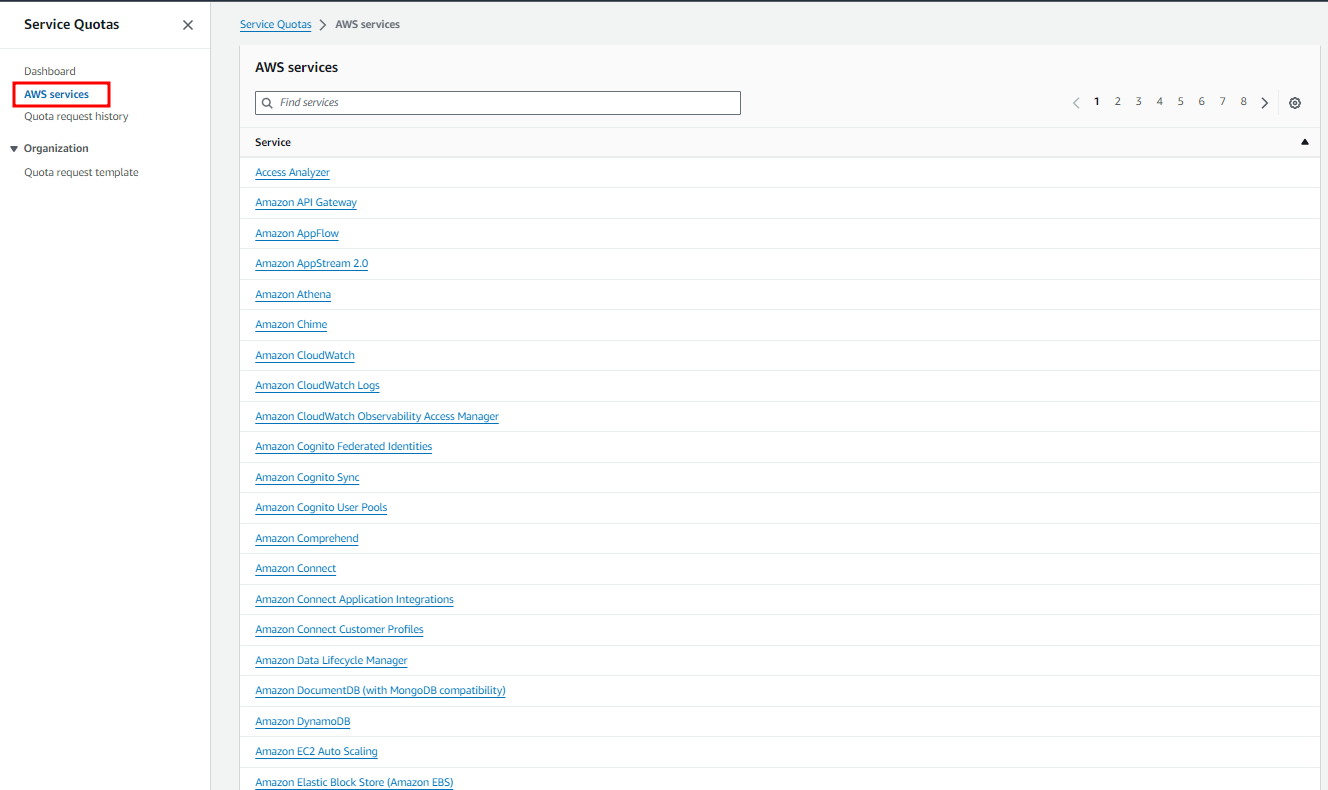Open the Amazon Connect link
This screenshot has width=1328, height=790.
click(296, 568)
